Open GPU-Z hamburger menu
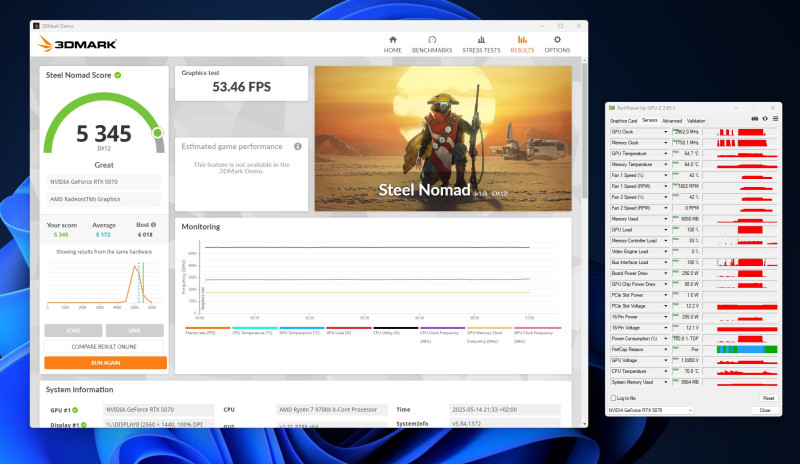This screenshot has width=800, height=464. (775, 119)
